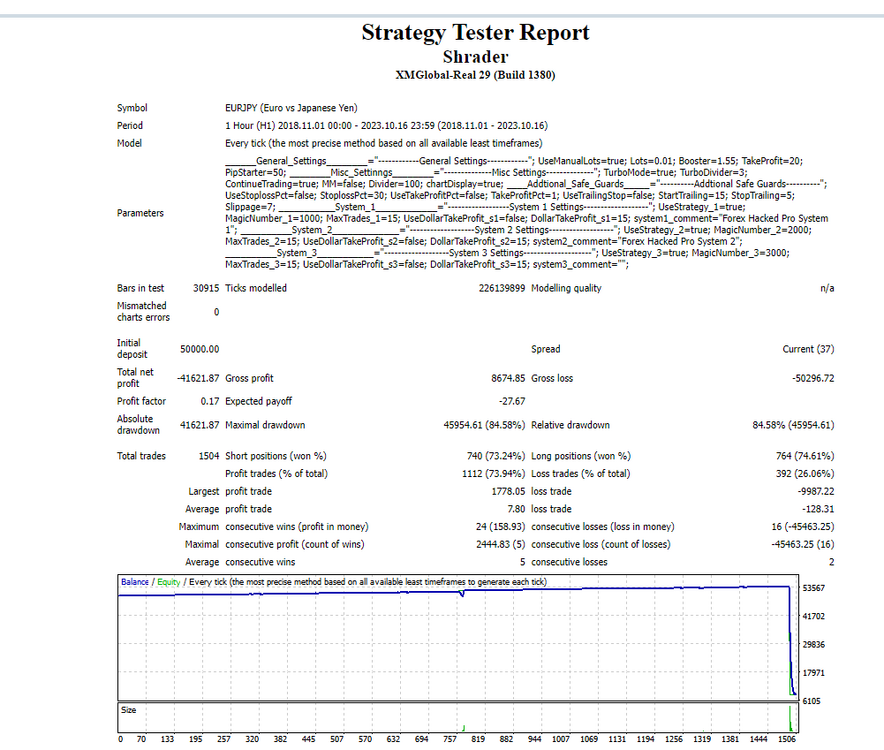Click the Bars in test label

point(140,288)
